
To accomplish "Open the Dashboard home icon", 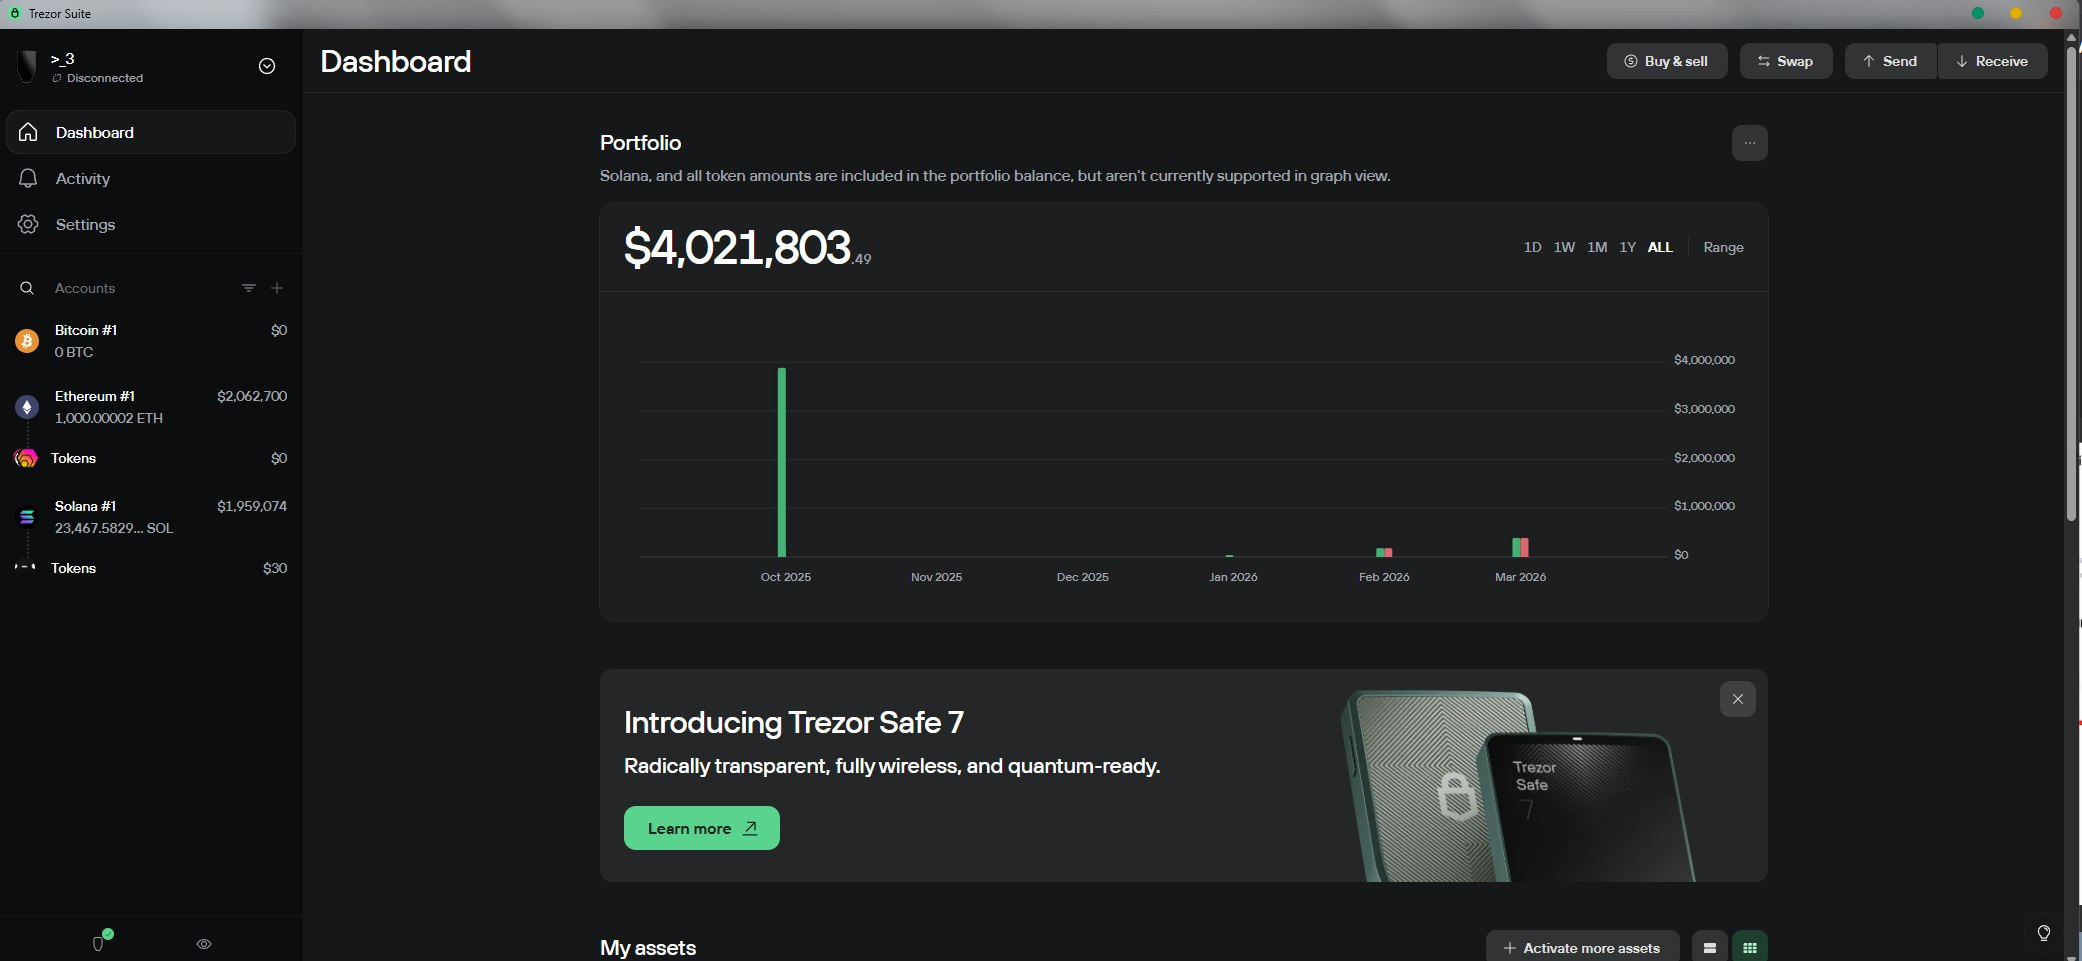I will click(x=28, y=132).
